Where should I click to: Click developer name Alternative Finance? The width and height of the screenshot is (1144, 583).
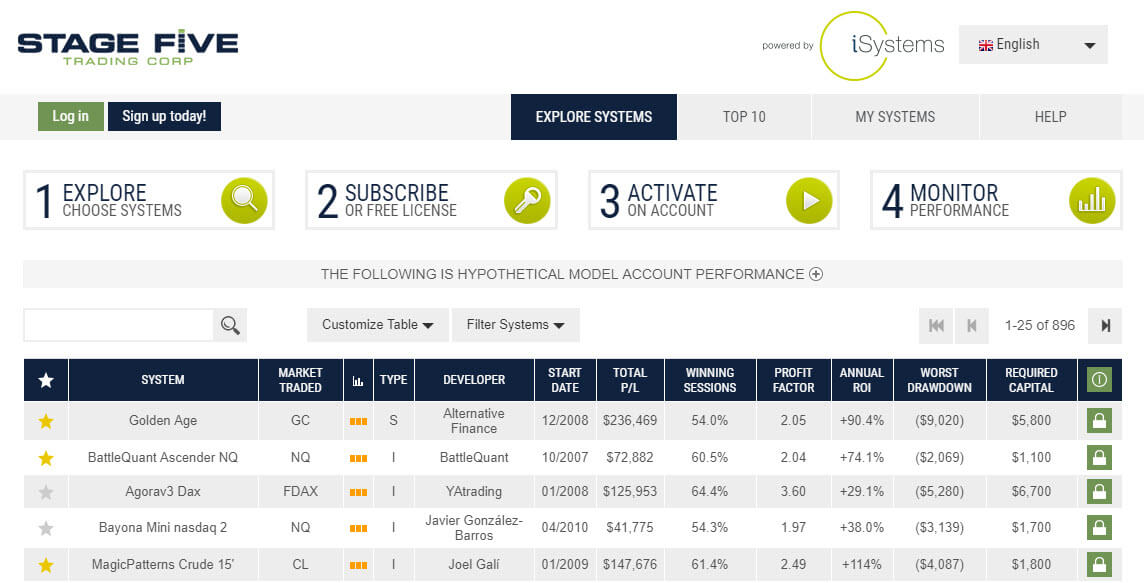(474, 420)
